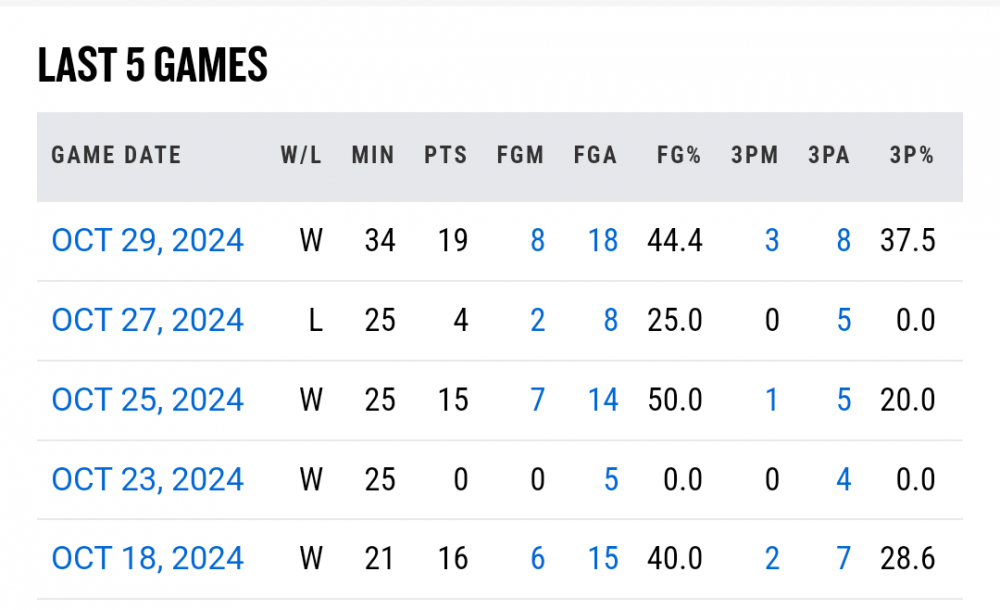1000x610 pixels.
Task: Open the Oct 23, 2024 game link
Action: pyautogui.click(x=148, y=479)
